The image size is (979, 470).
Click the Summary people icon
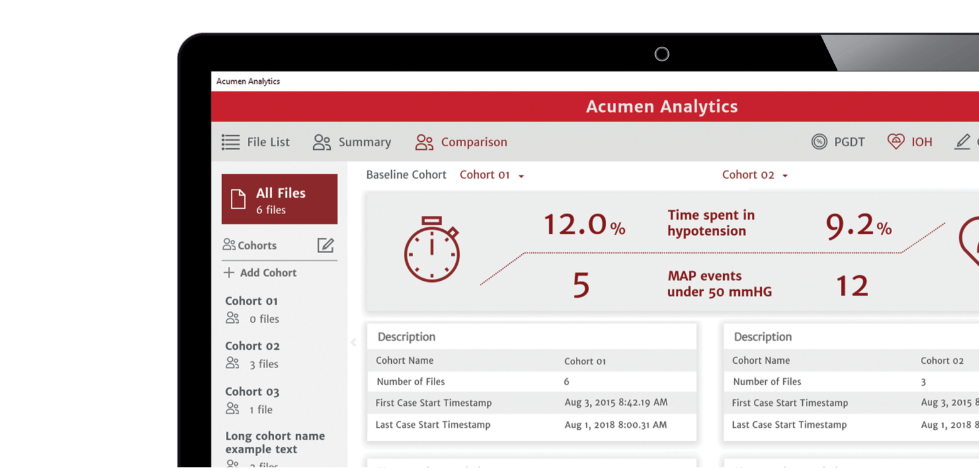pyautogui.click(x=322, y=142)
